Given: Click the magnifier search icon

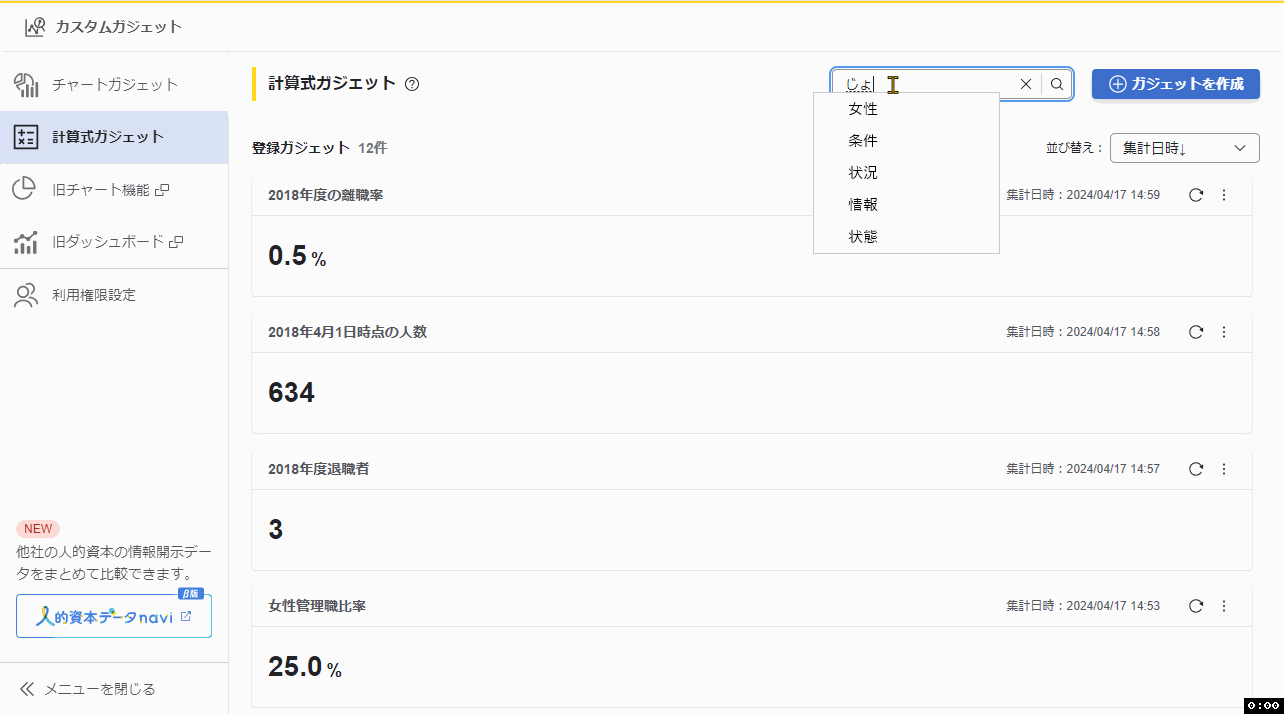Looking at the screenshot, I should [x=1057, y=84].
